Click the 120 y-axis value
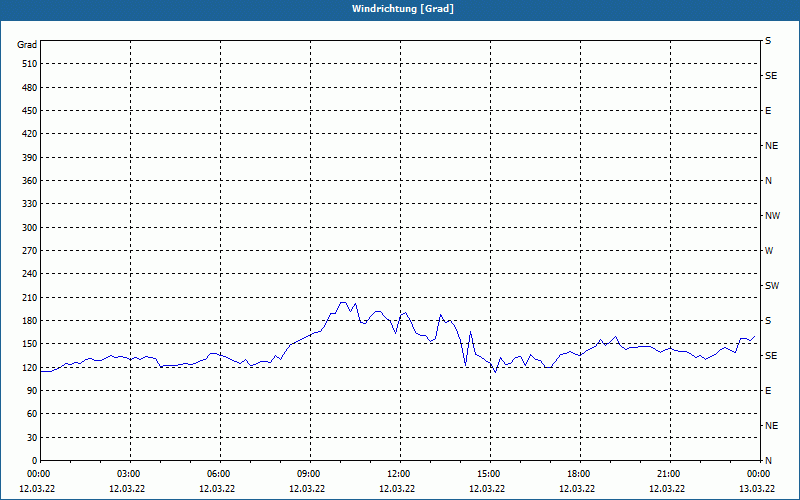Screen dimensions: 800x500 [30, 367]
